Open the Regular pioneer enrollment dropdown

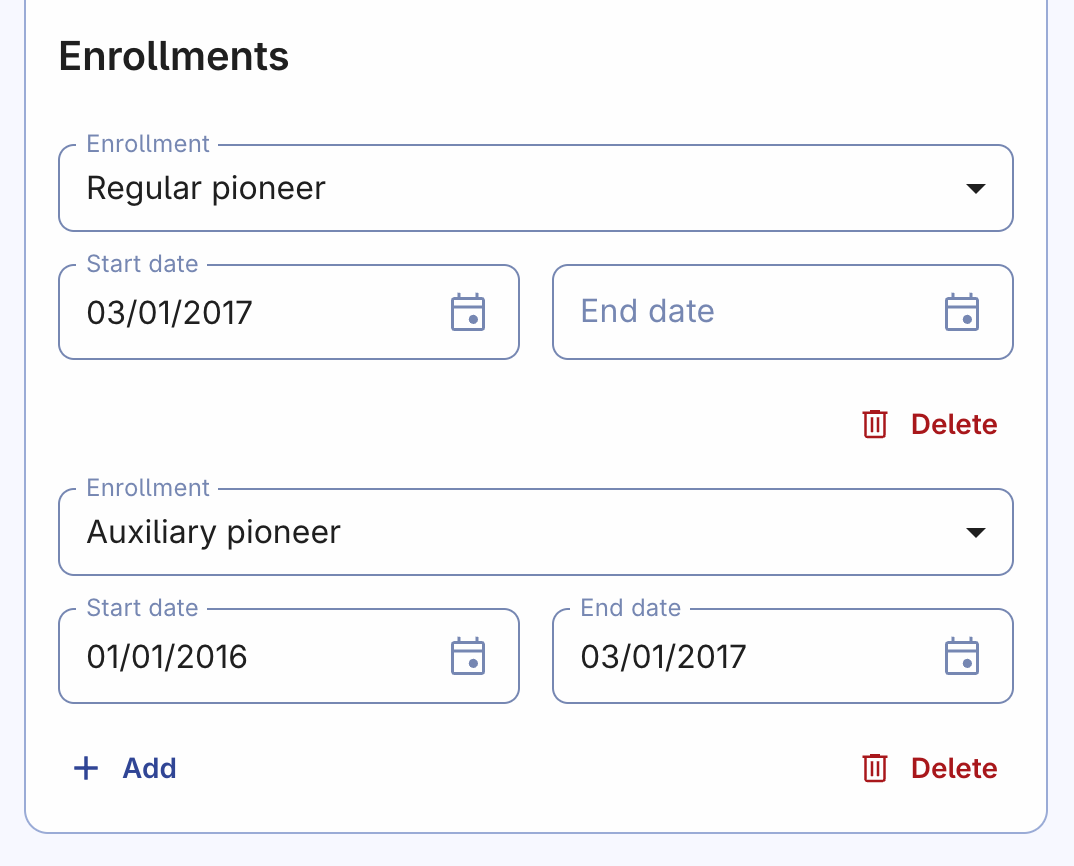pos(536,188)
